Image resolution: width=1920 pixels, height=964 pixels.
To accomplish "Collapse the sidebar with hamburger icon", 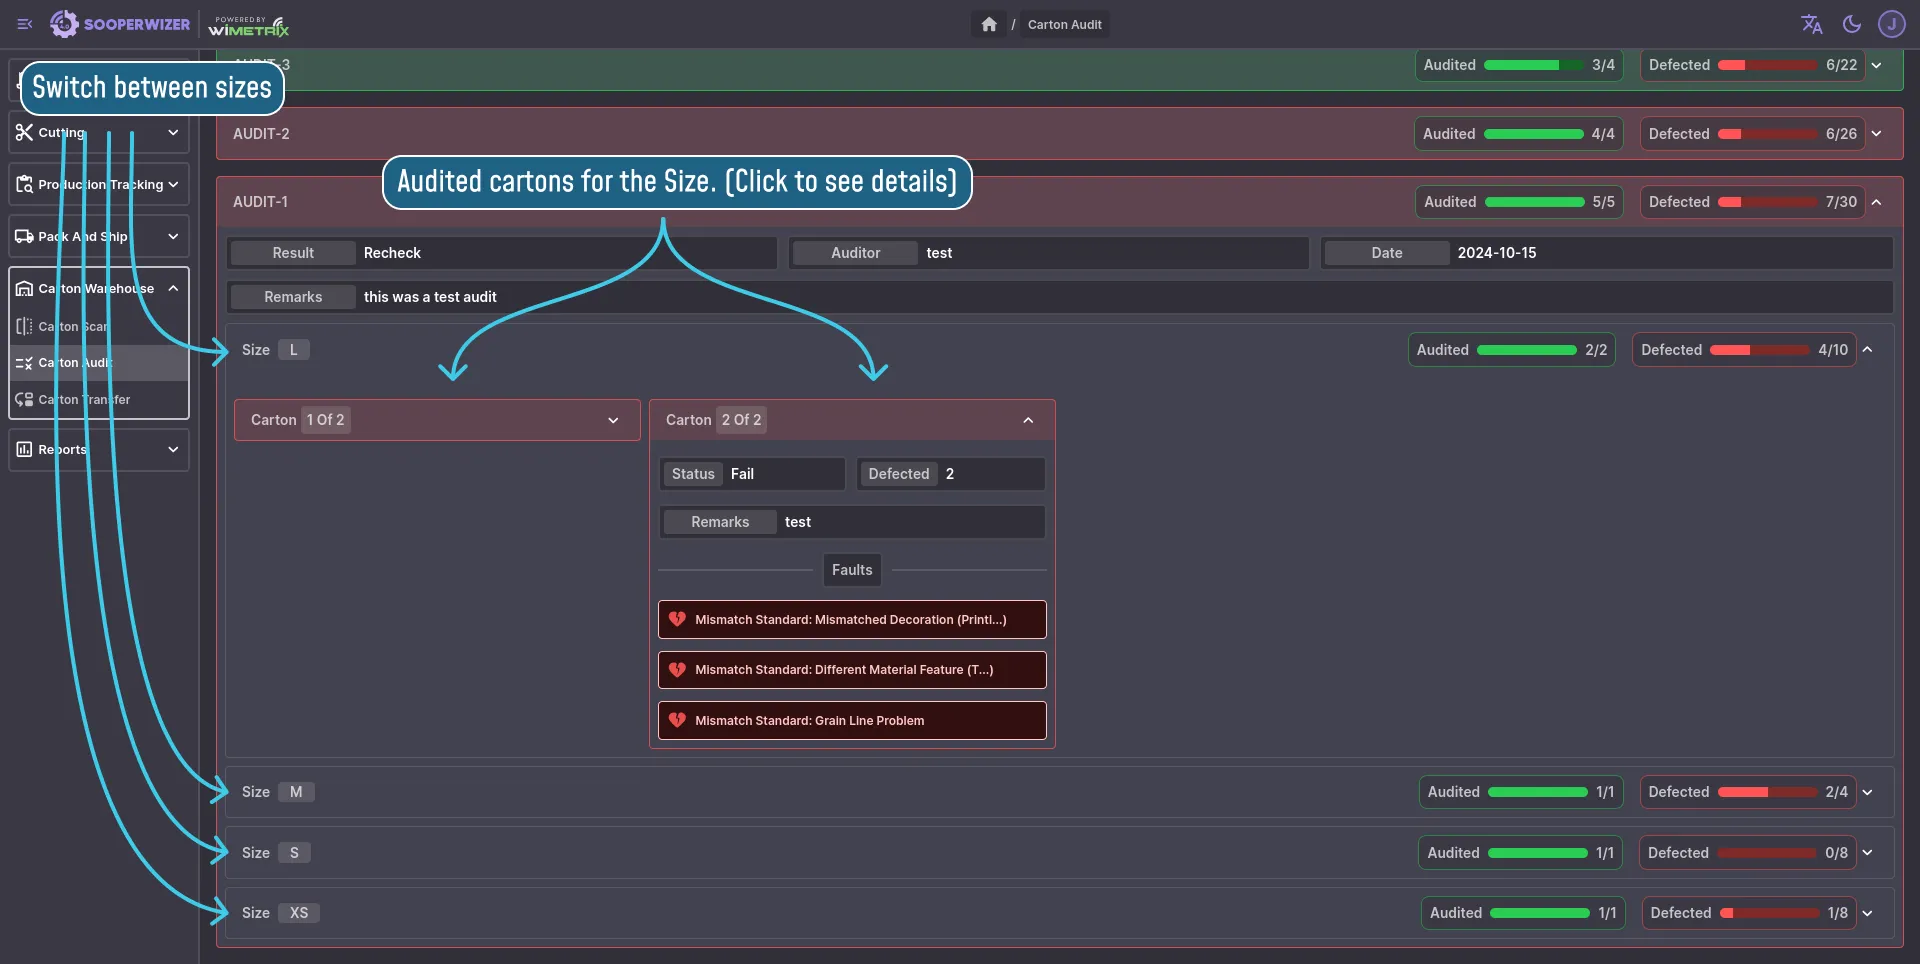I will [25, 24].
